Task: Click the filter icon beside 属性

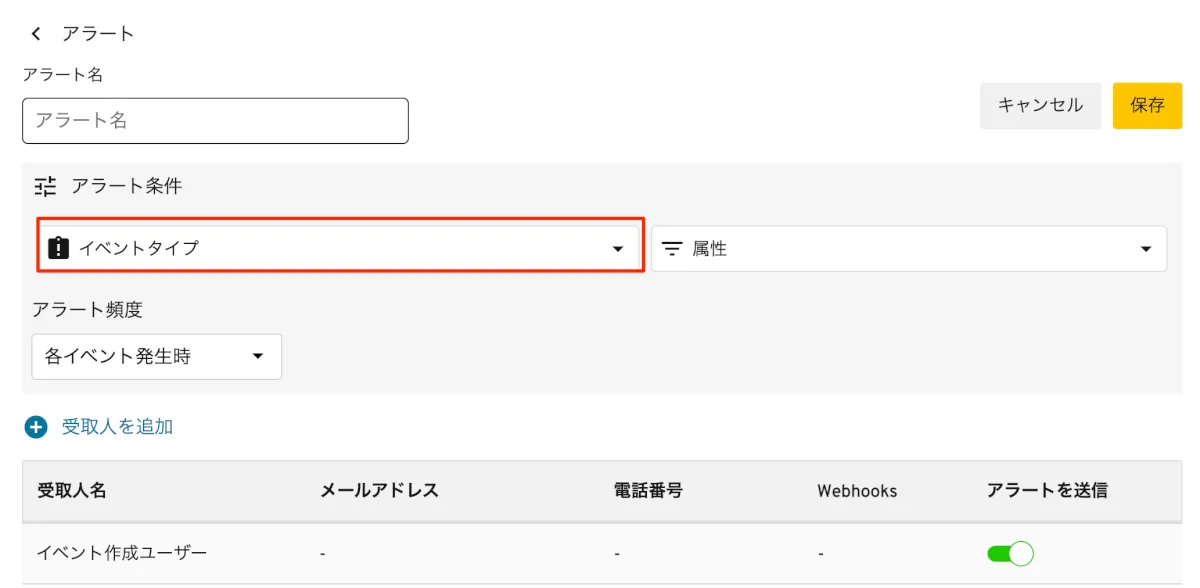Action: point(672,249)
